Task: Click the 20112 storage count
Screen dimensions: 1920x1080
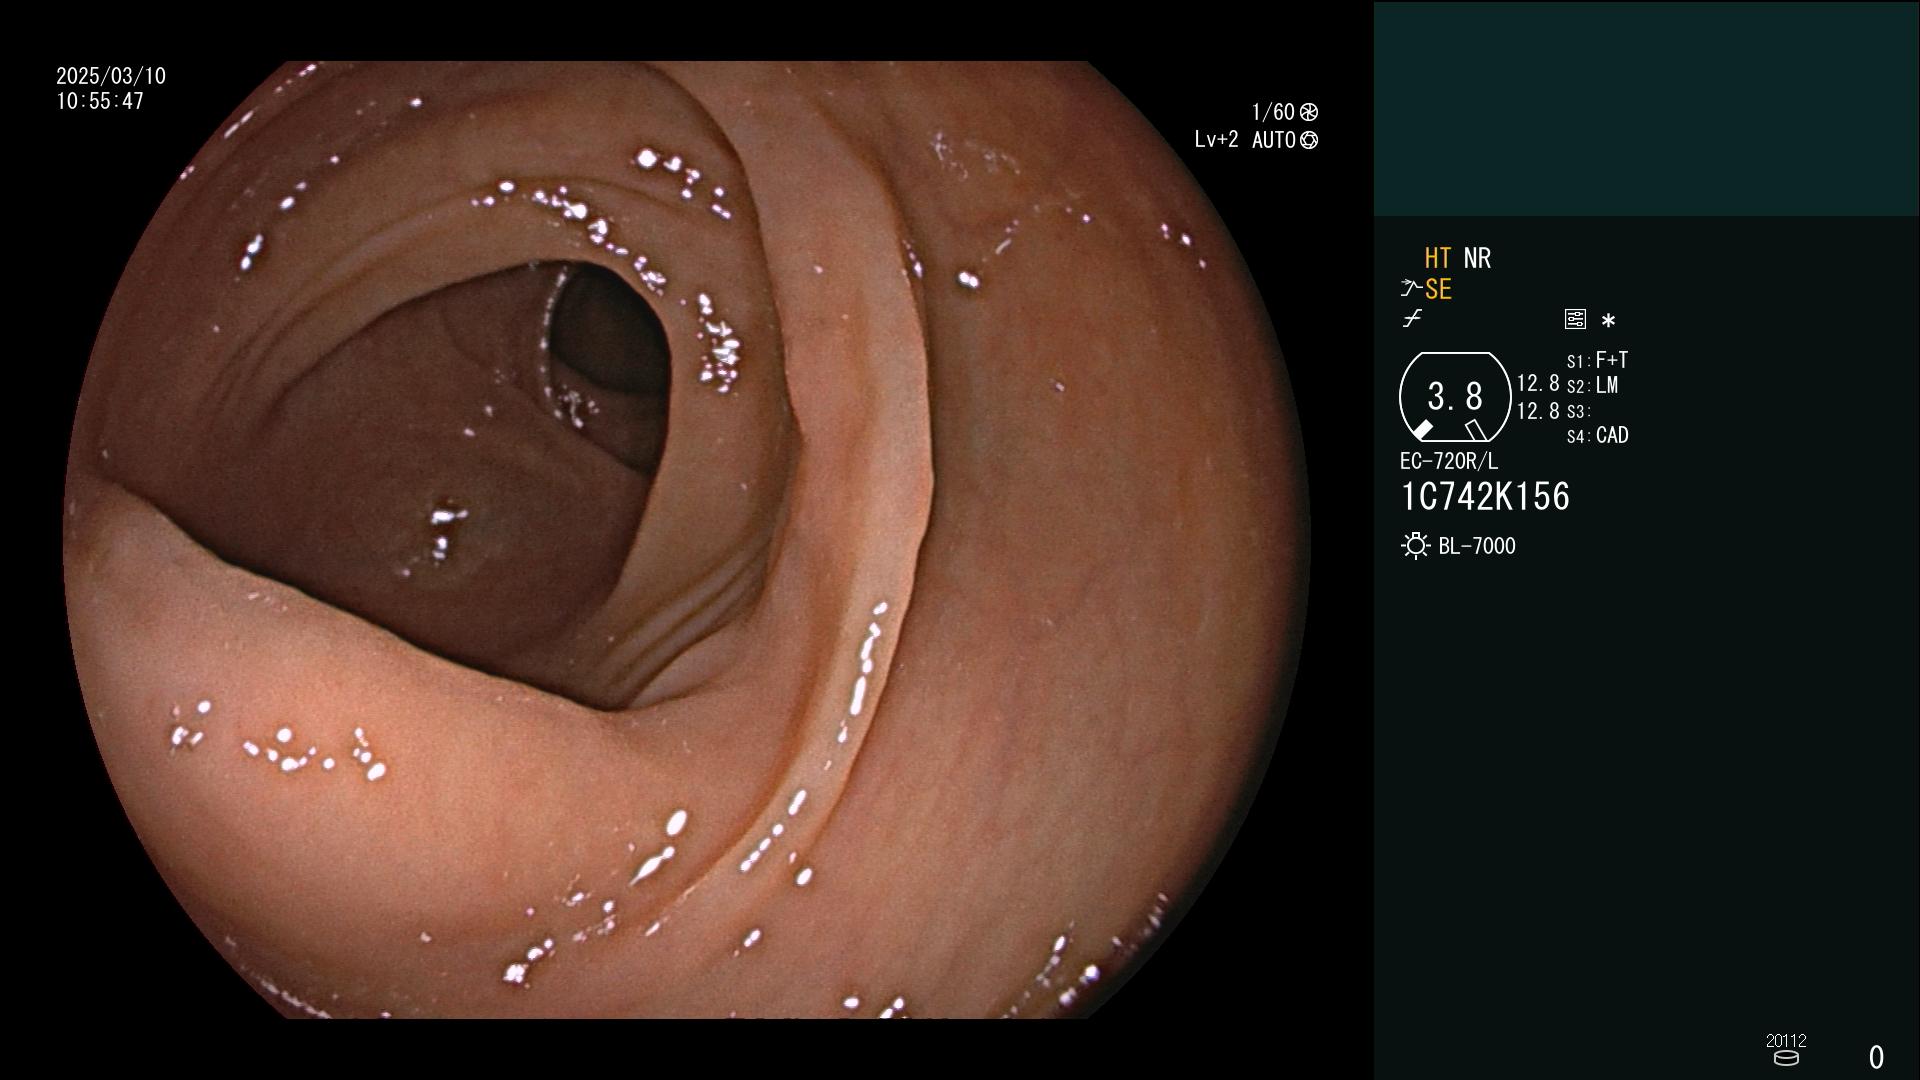Action: [1786, 1040]
